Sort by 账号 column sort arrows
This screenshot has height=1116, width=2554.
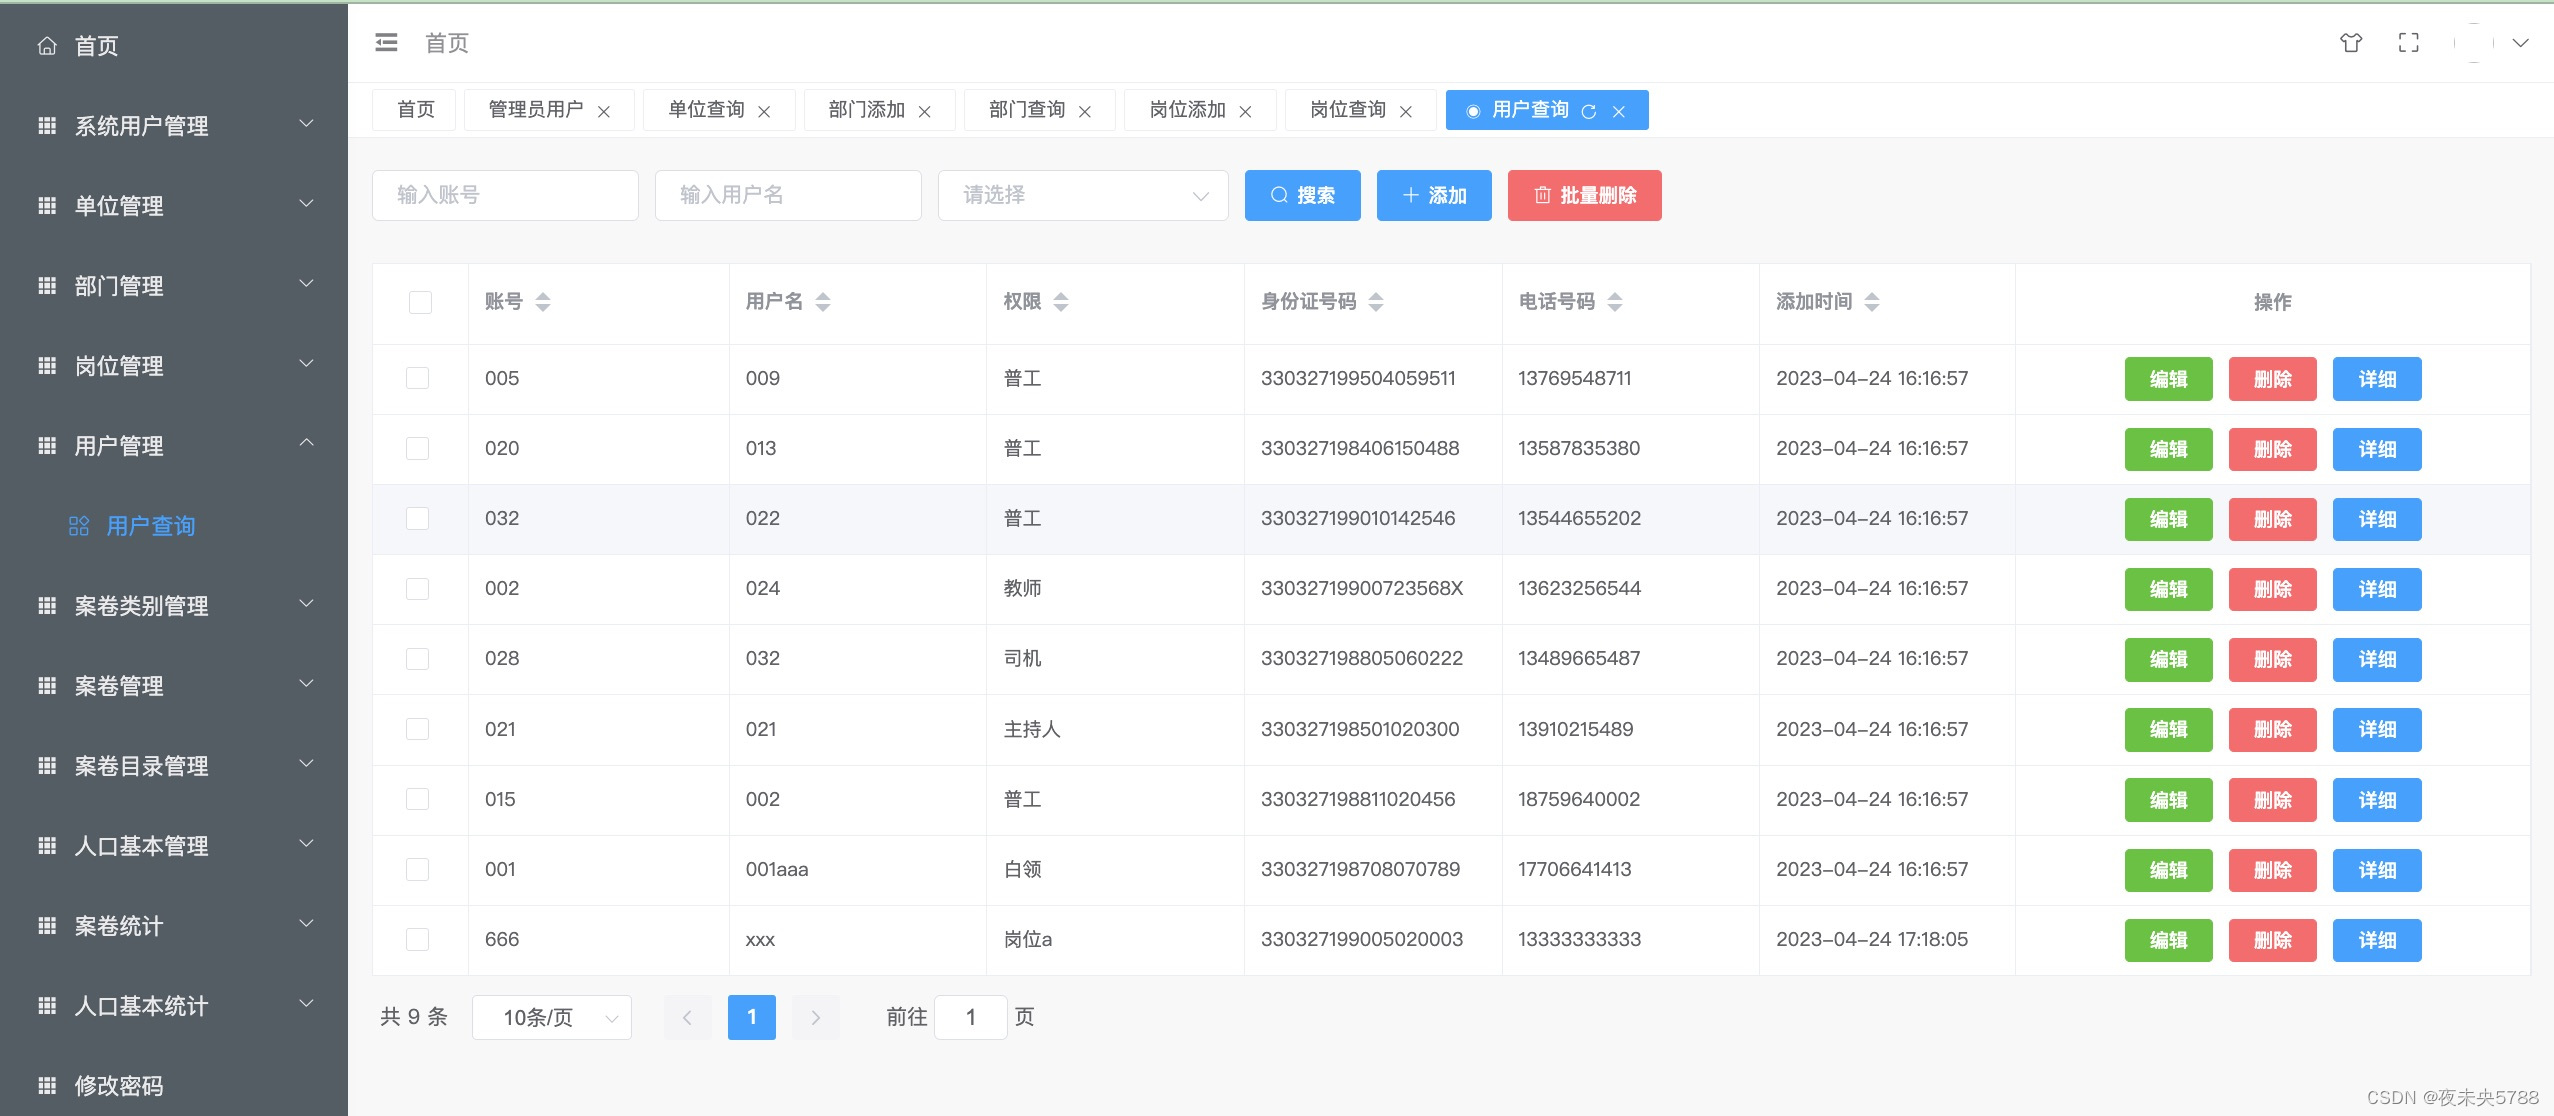click(543, 301)
